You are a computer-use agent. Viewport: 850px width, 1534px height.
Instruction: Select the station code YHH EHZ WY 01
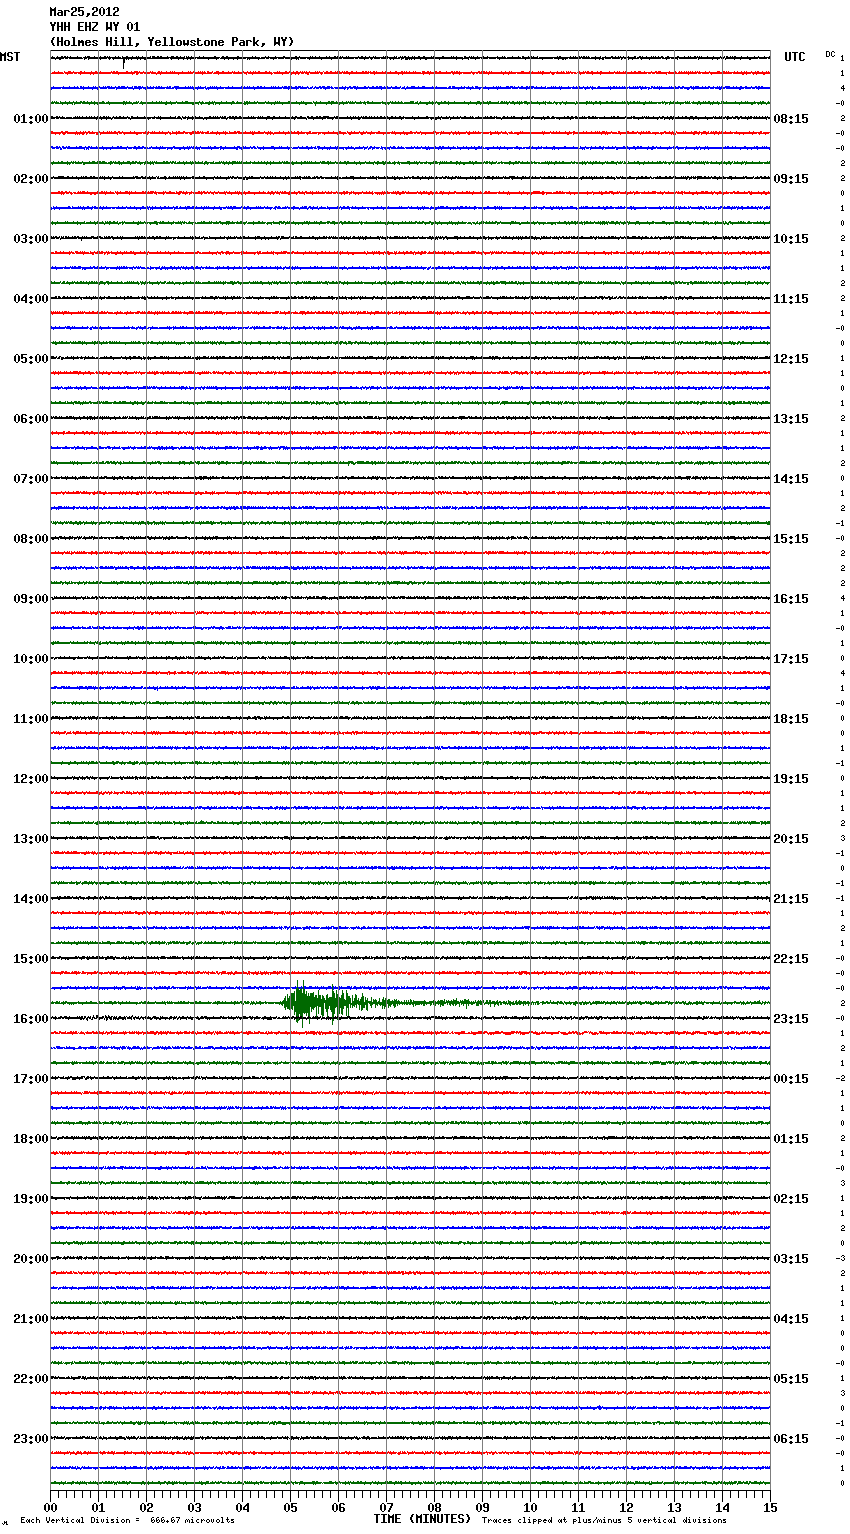(95, 27)
